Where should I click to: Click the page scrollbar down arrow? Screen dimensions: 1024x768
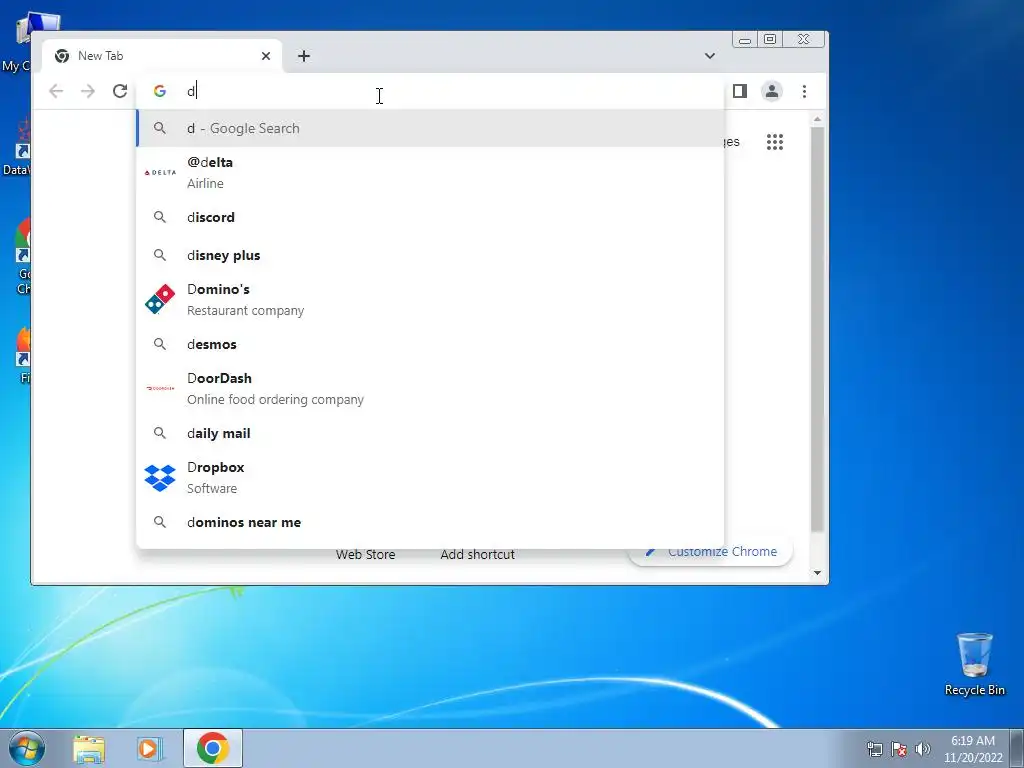817,573
